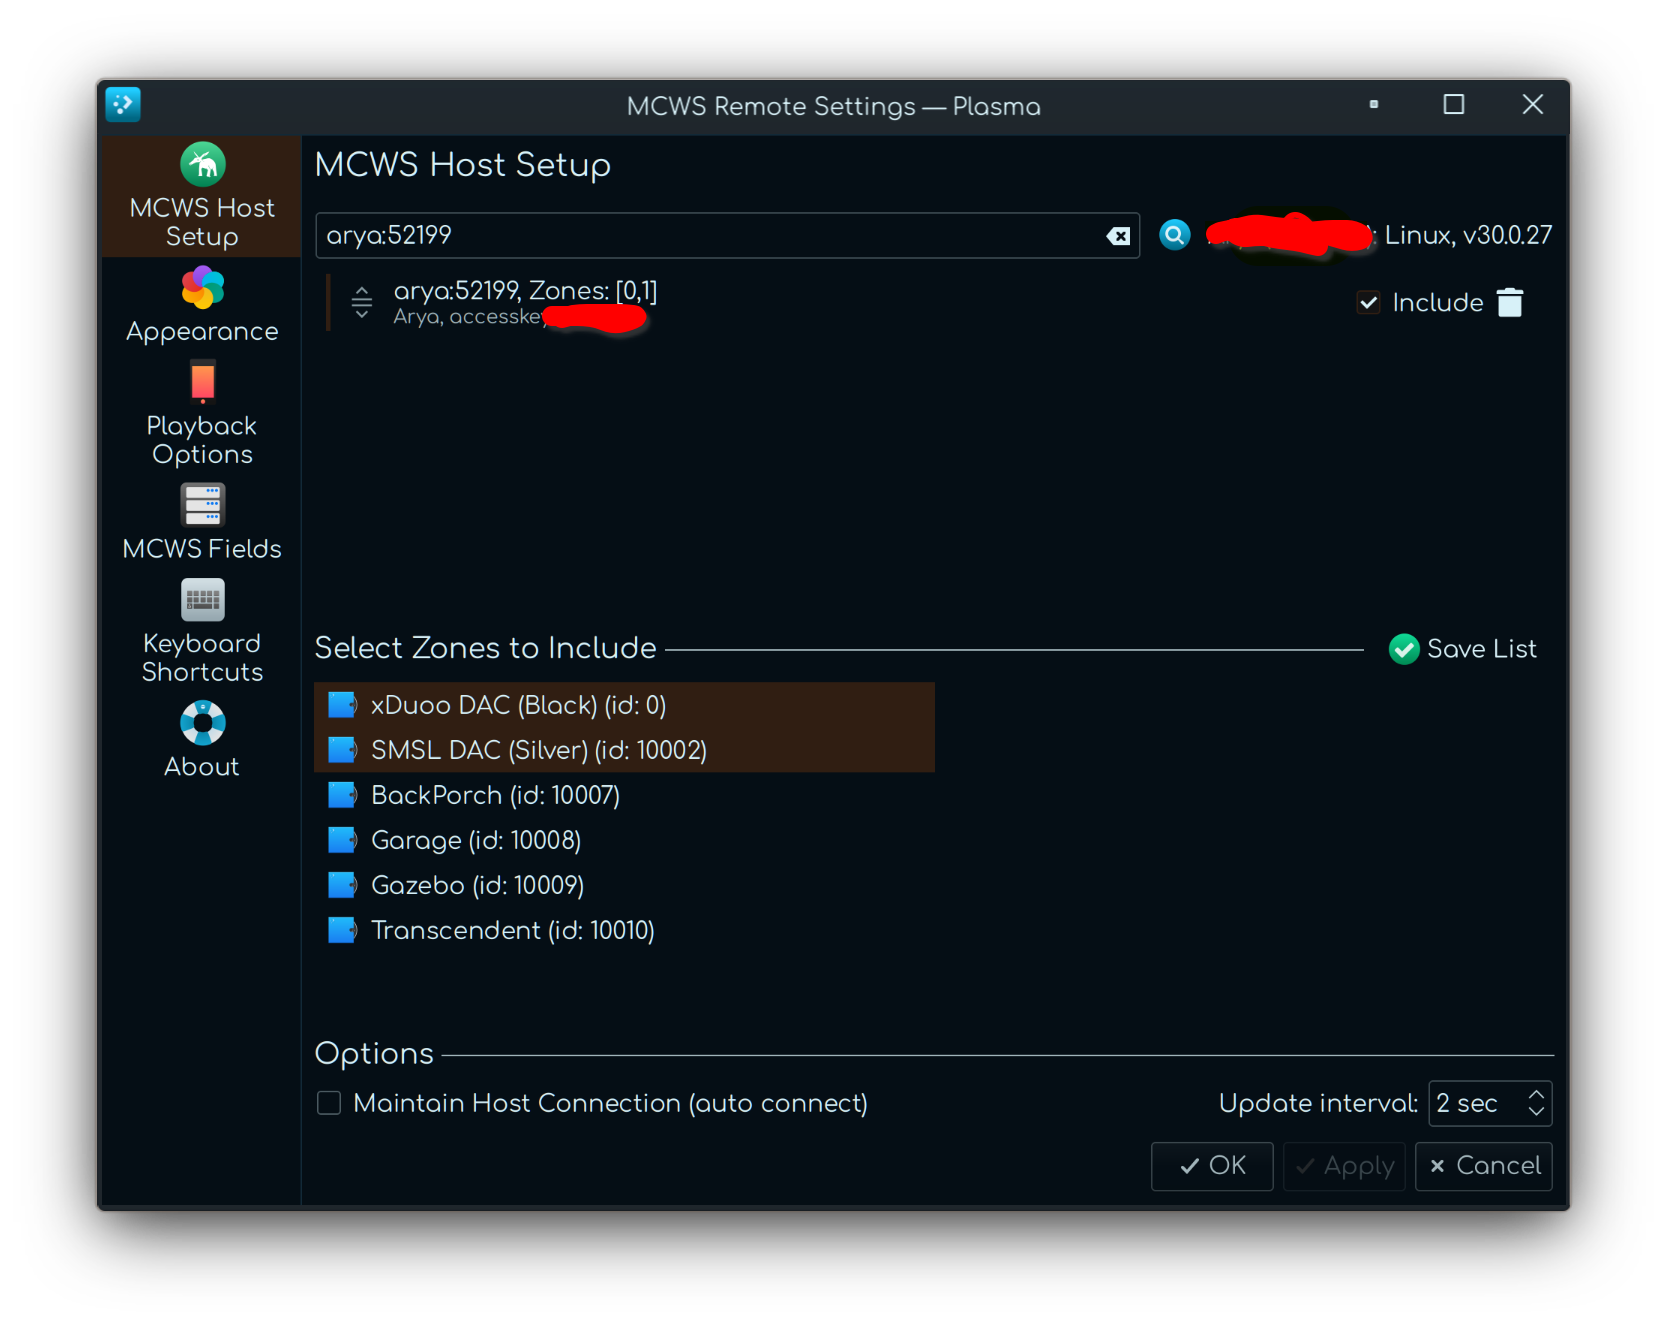Close the MCWS Remote Settings window
Screen dimensions: 1668x1326
tap(1532, 104)
